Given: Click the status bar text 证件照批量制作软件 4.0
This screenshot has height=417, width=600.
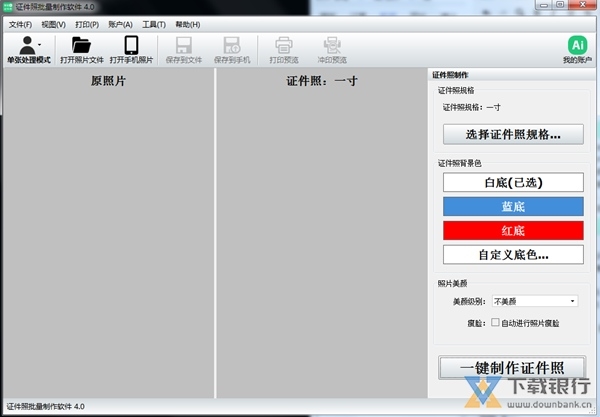Looking at the screenshot, I should pyautogui.click(x=46, y=407).
